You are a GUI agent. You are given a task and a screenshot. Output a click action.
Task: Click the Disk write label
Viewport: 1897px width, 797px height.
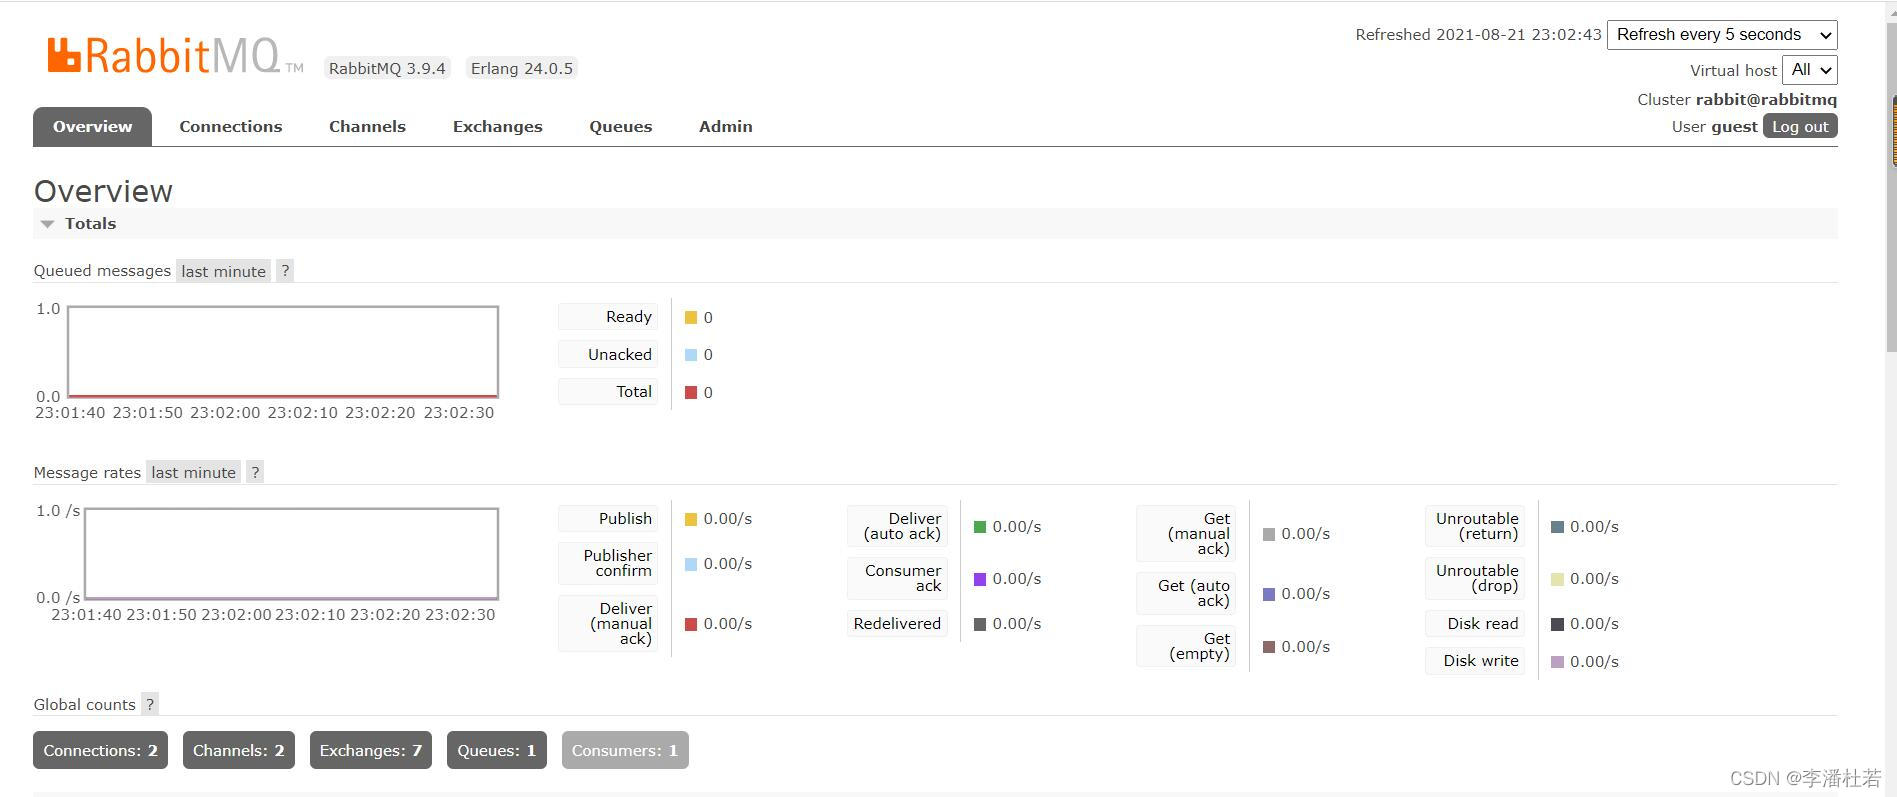[x=1475, y=661]
